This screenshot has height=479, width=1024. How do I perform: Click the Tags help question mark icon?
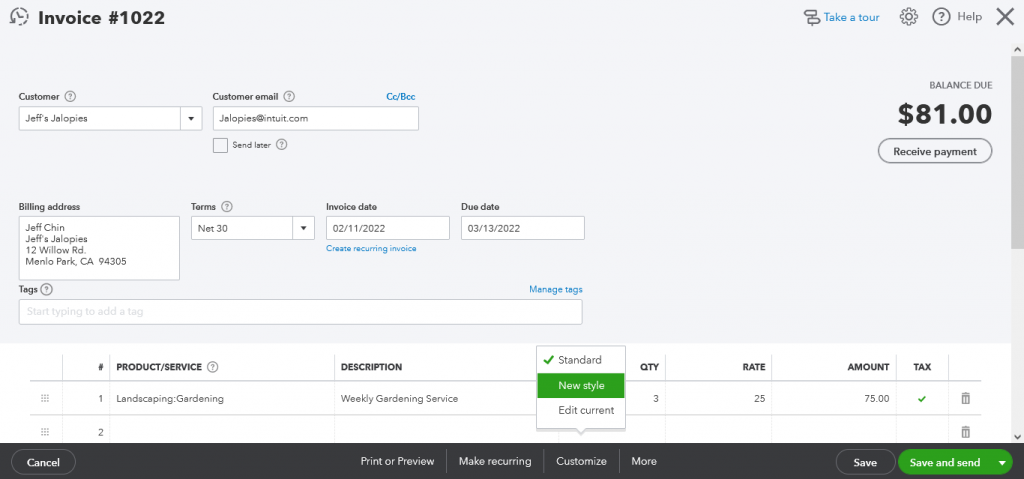click(x=46, y=289)
